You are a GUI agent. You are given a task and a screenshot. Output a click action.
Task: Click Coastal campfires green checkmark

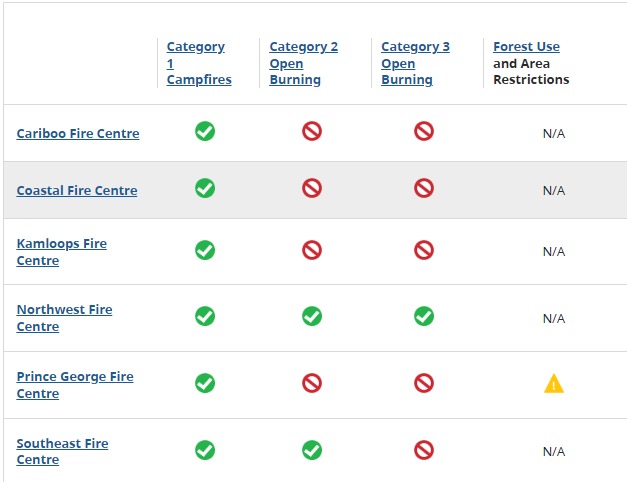pyautogui.click(x=205, y=188)
